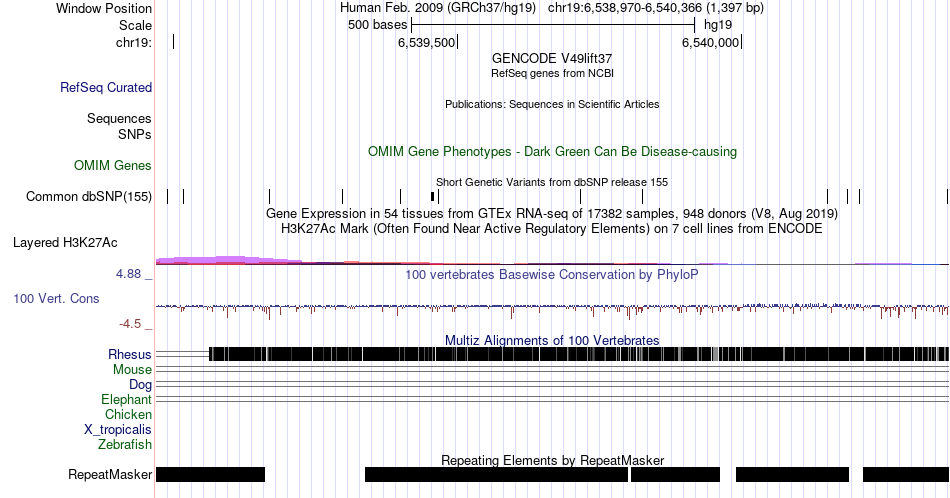The height and width of the screenshot is (498, 950).
Task: Click Repeating Elements by RepeatMasker title
Action: [552, 460]
